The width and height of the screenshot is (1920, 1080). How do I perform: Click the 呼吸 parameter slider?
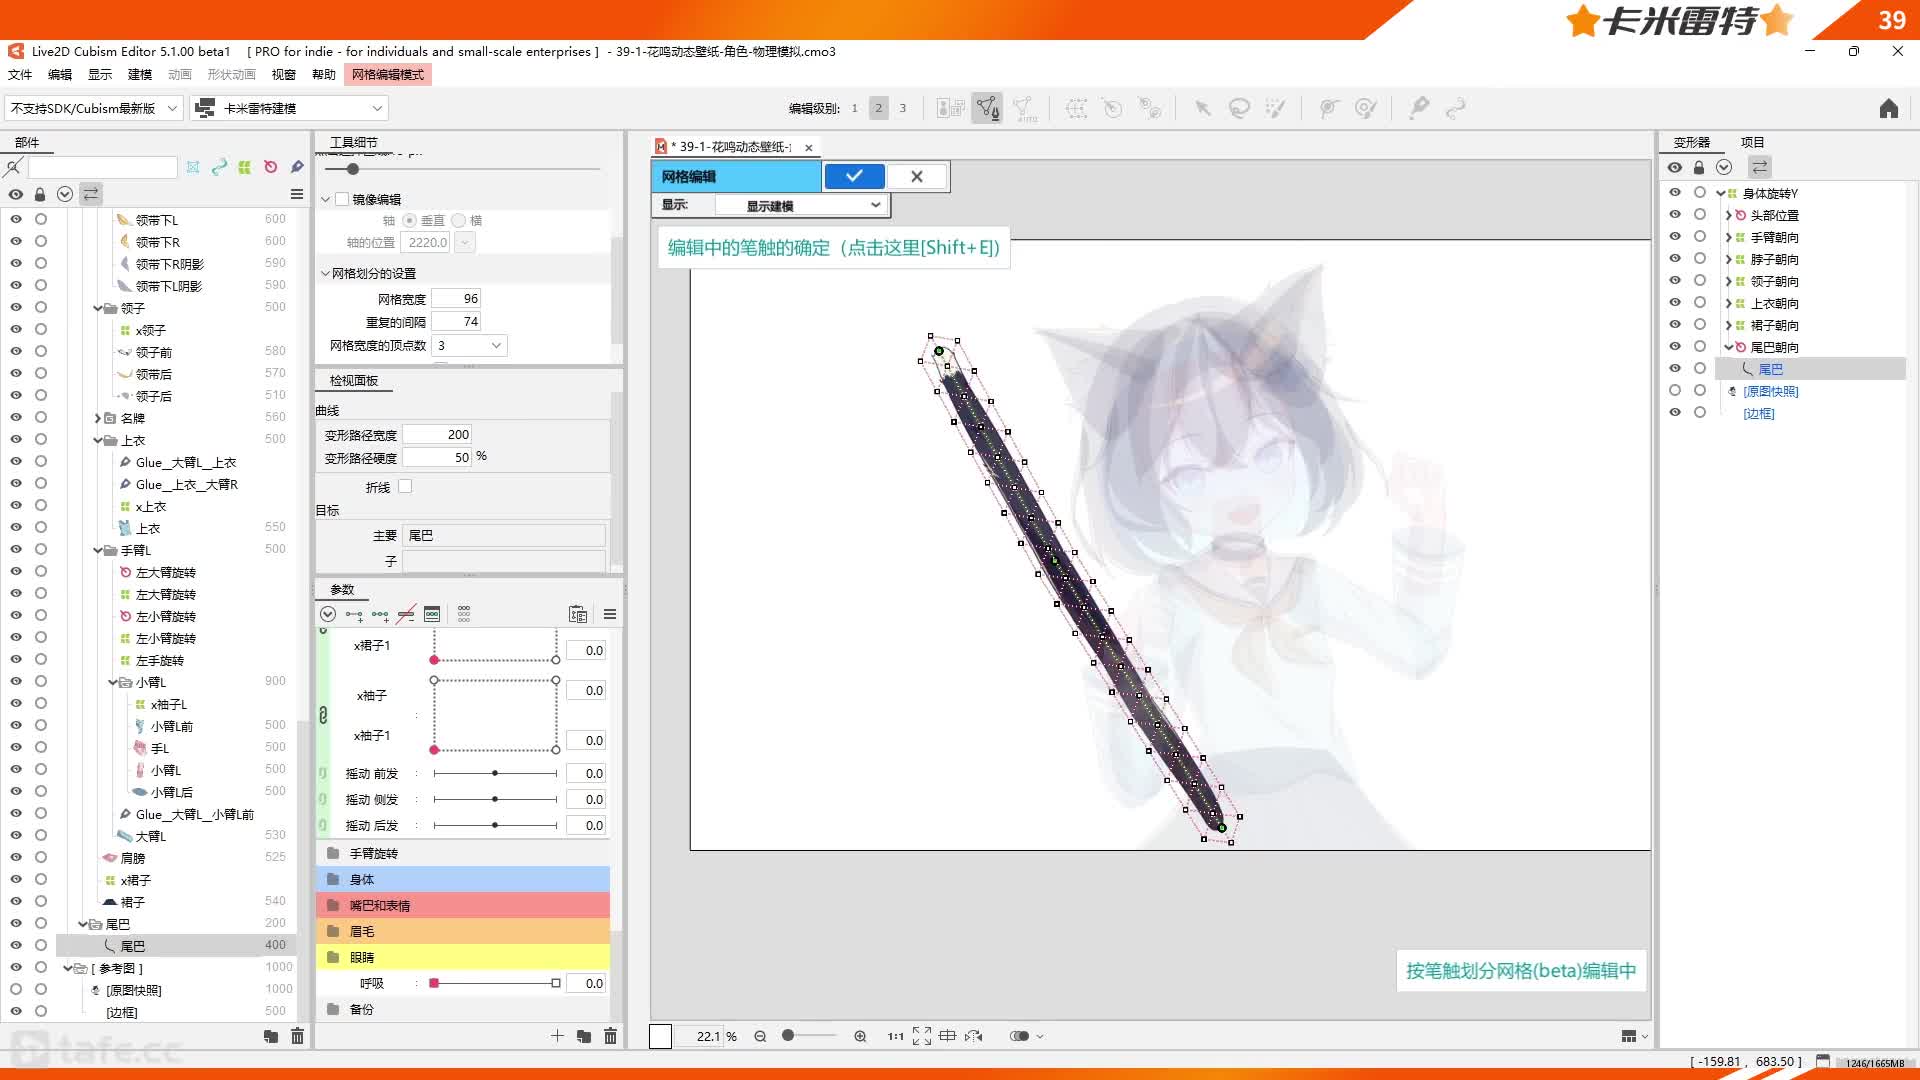click(x=495, y=983)
